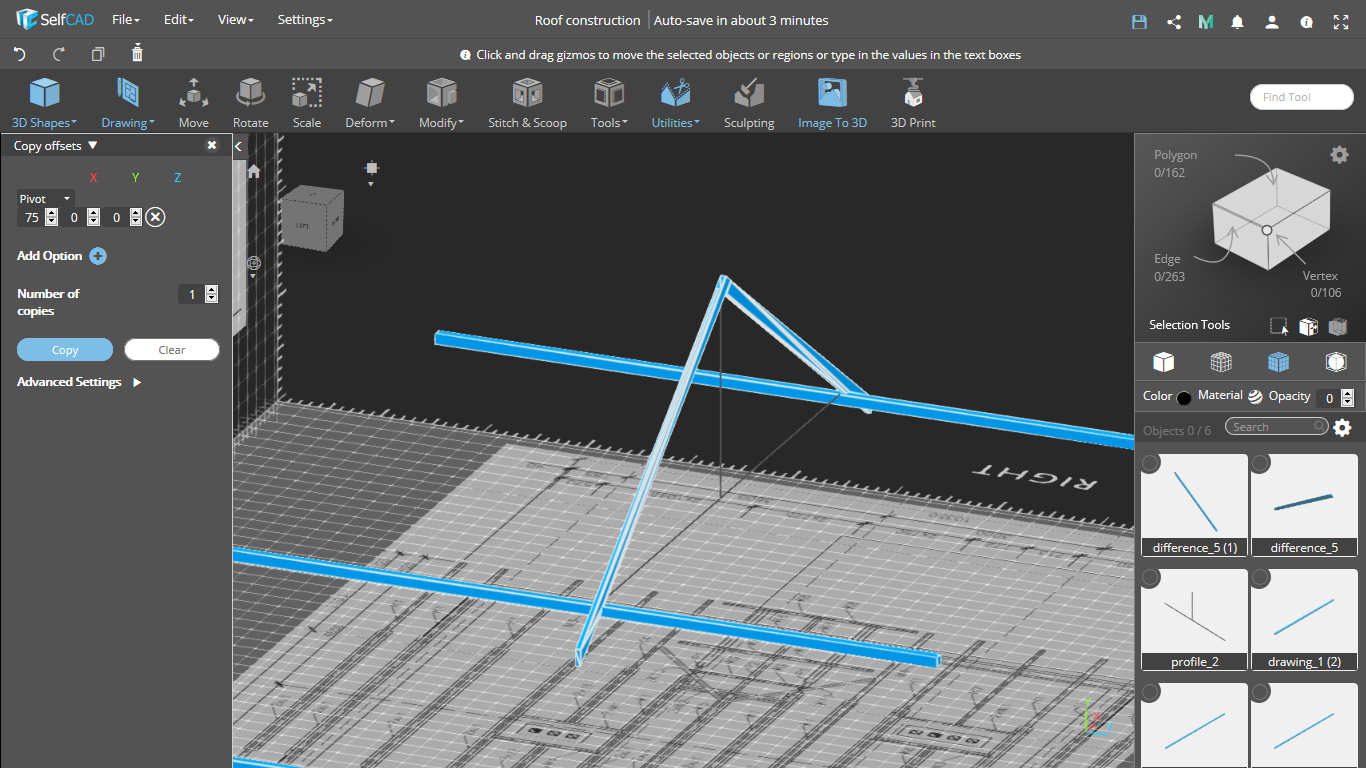
Task: Save the project with the disk icon
Action: pos(1139,21)
